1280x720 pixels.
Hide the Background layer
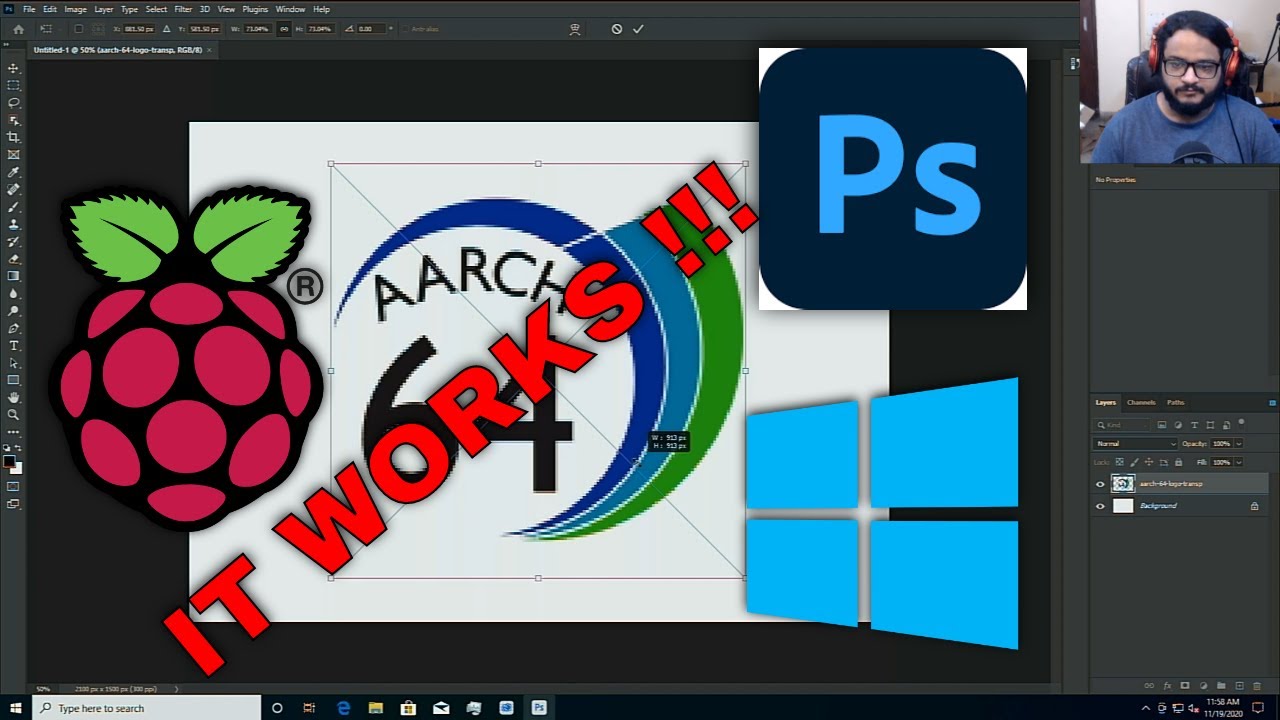click(x=1100, y=506)
